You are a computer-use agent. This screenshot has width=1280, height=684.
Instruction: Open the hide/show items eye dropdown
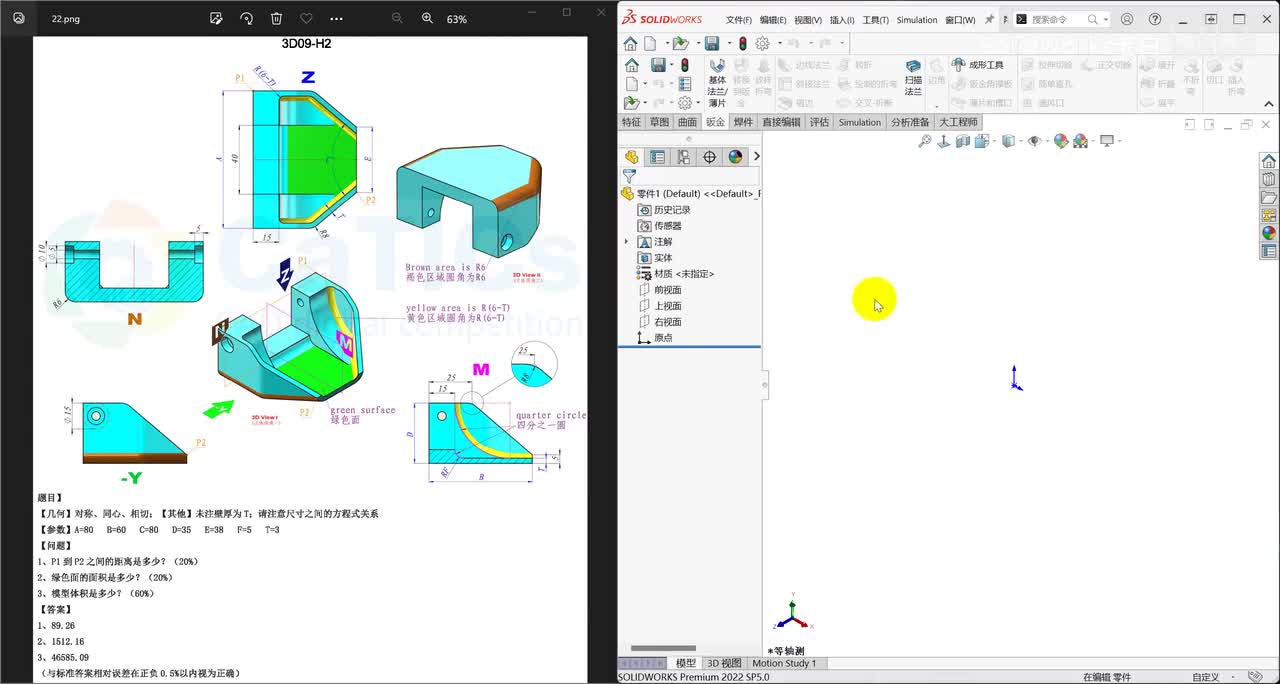[x=1036, y=141]
